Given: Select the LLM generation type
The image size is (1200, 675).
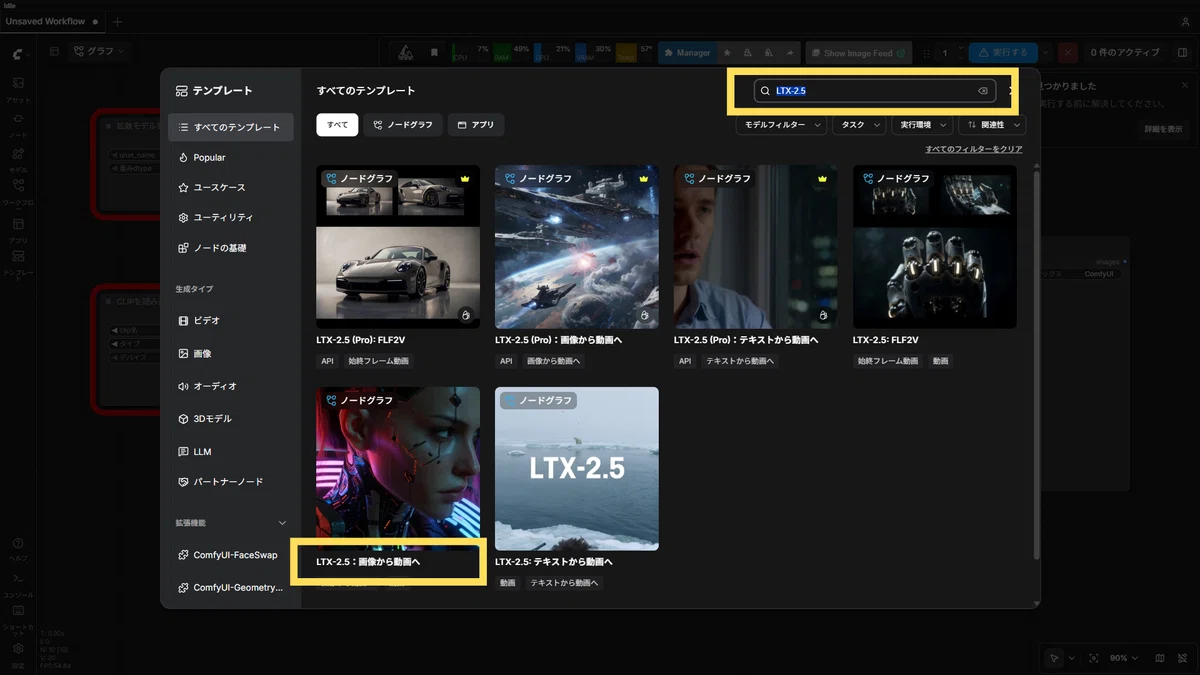Looking at the screenshot, I should point(231,451).
